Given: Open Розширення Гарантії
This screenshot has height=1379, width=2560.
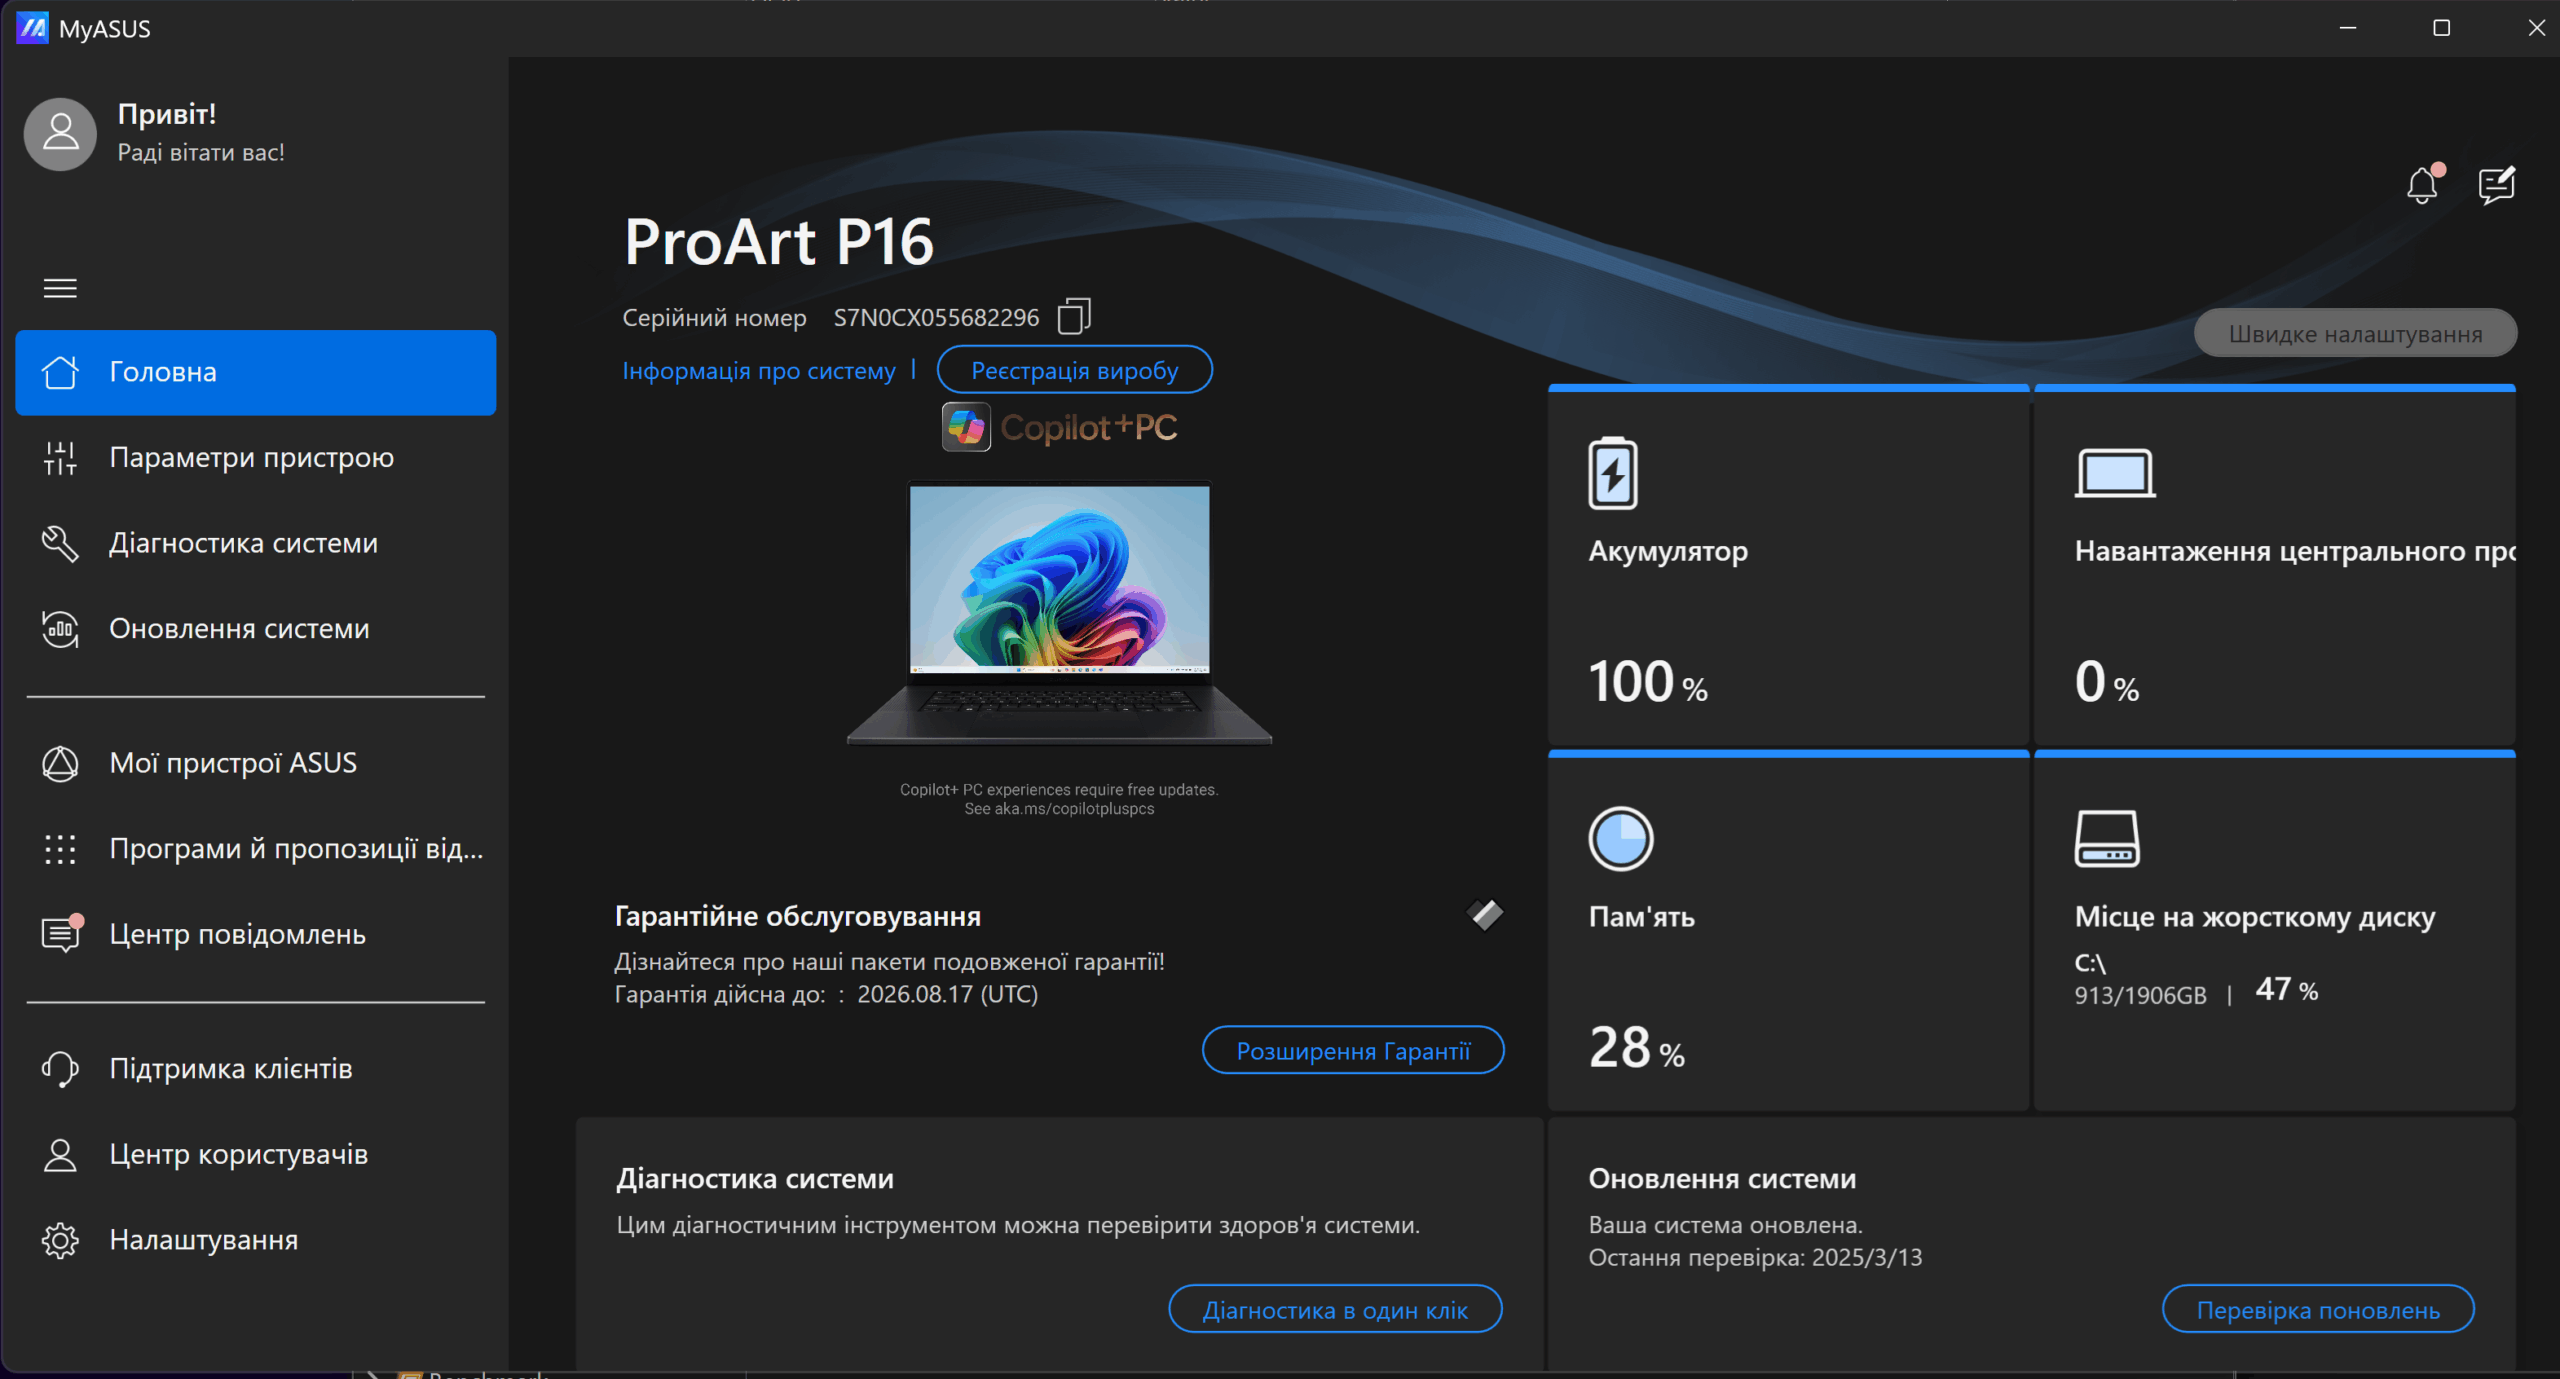Looking at the screenshot, I should click(1353, 1050).
